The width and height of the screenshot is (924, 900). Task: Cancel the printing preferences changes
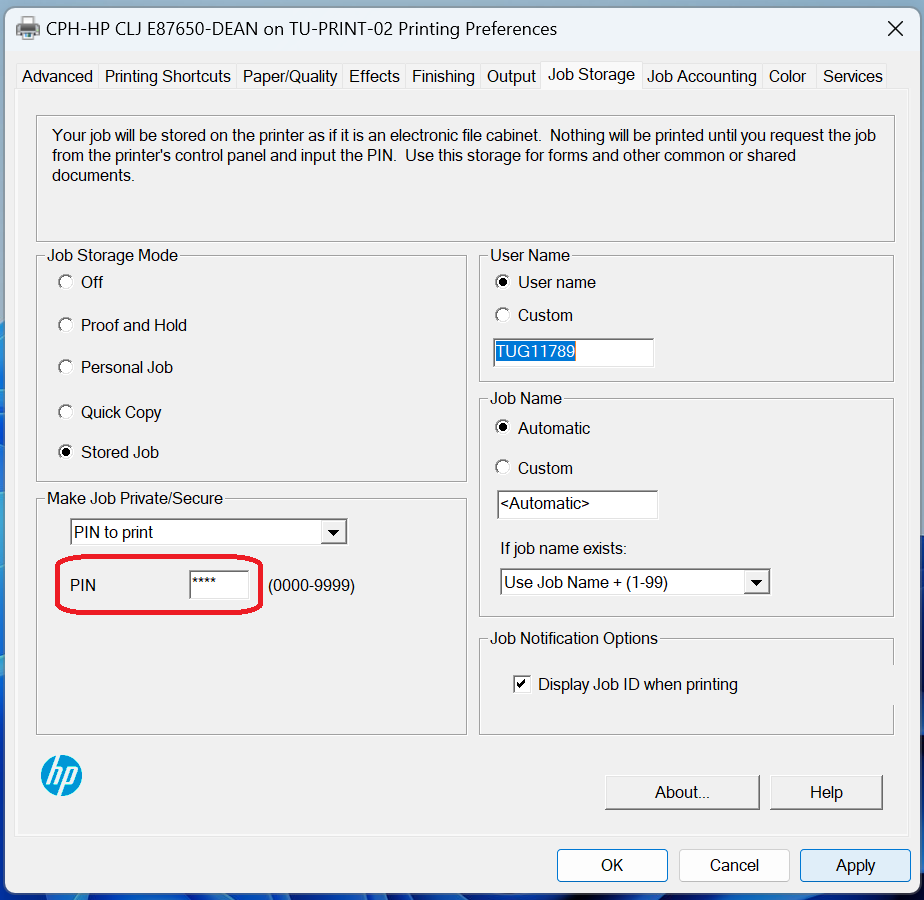(734, 865)
